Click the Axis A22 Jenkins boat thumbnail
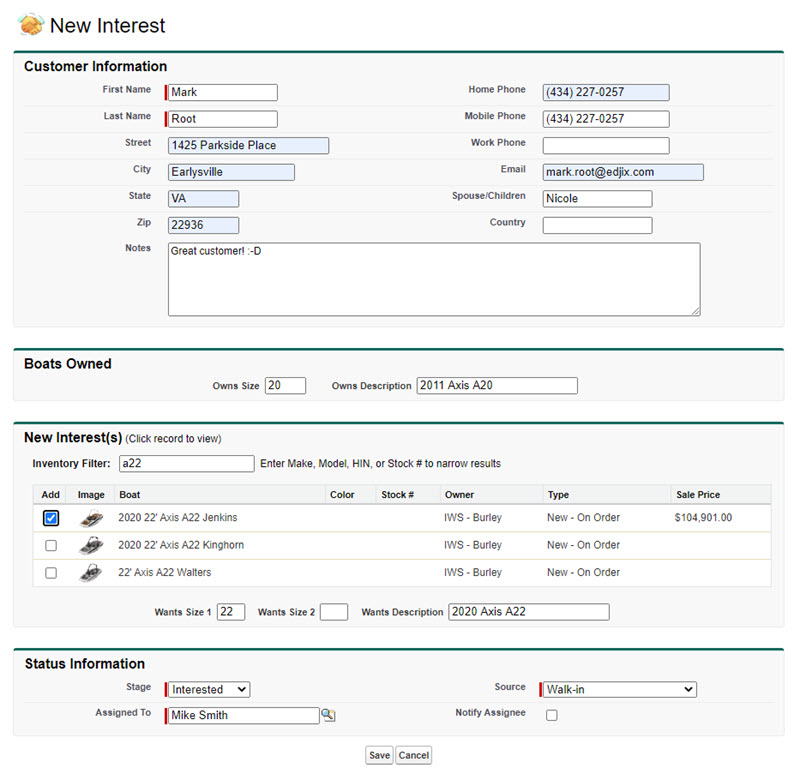 pos(91,518)
